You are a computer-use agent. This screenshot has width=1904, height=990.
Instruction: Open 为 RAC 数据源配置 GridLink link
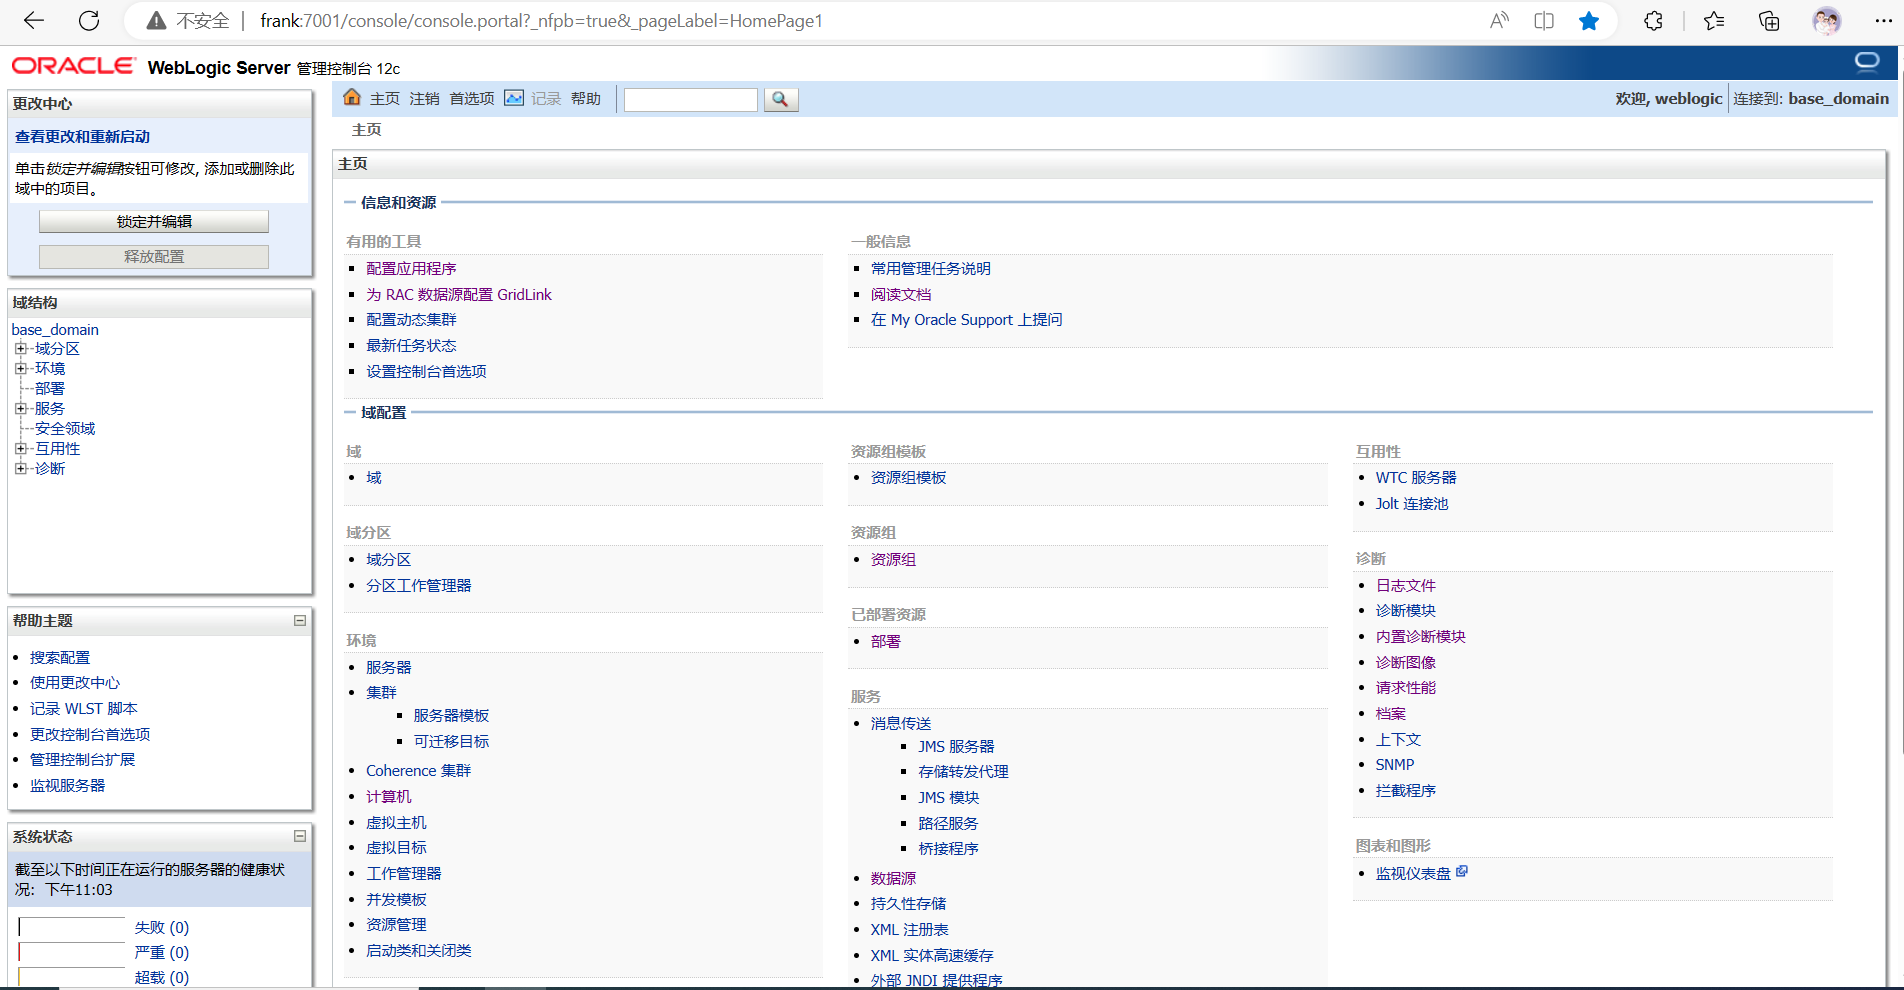[459, 294]
